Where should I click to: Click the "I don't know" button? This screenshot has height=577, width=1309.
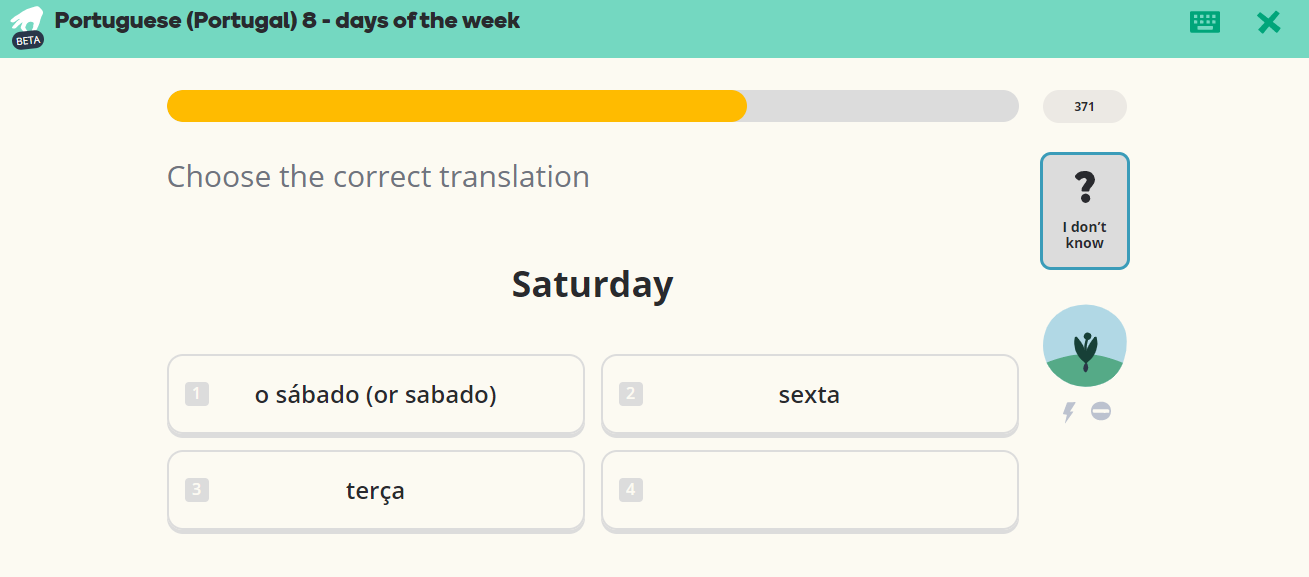[1085, 211]
